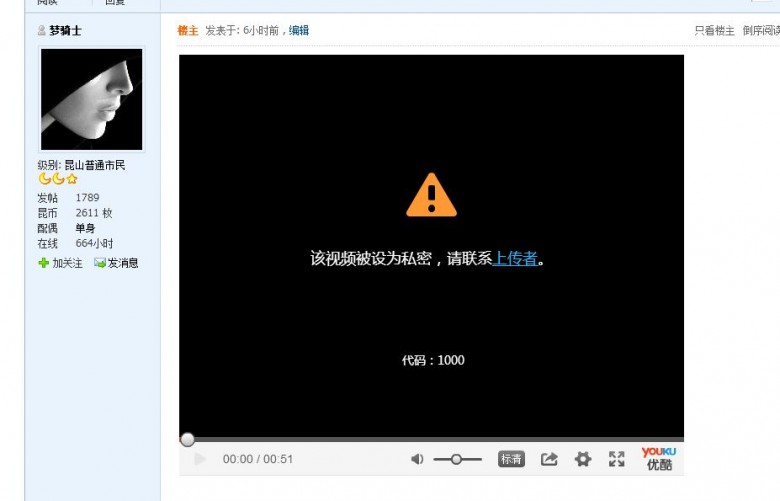Image resolution: width=780 pixels, height=501 pixels.
Task: Adjust the volume slider knob
Action: (456, 459)
